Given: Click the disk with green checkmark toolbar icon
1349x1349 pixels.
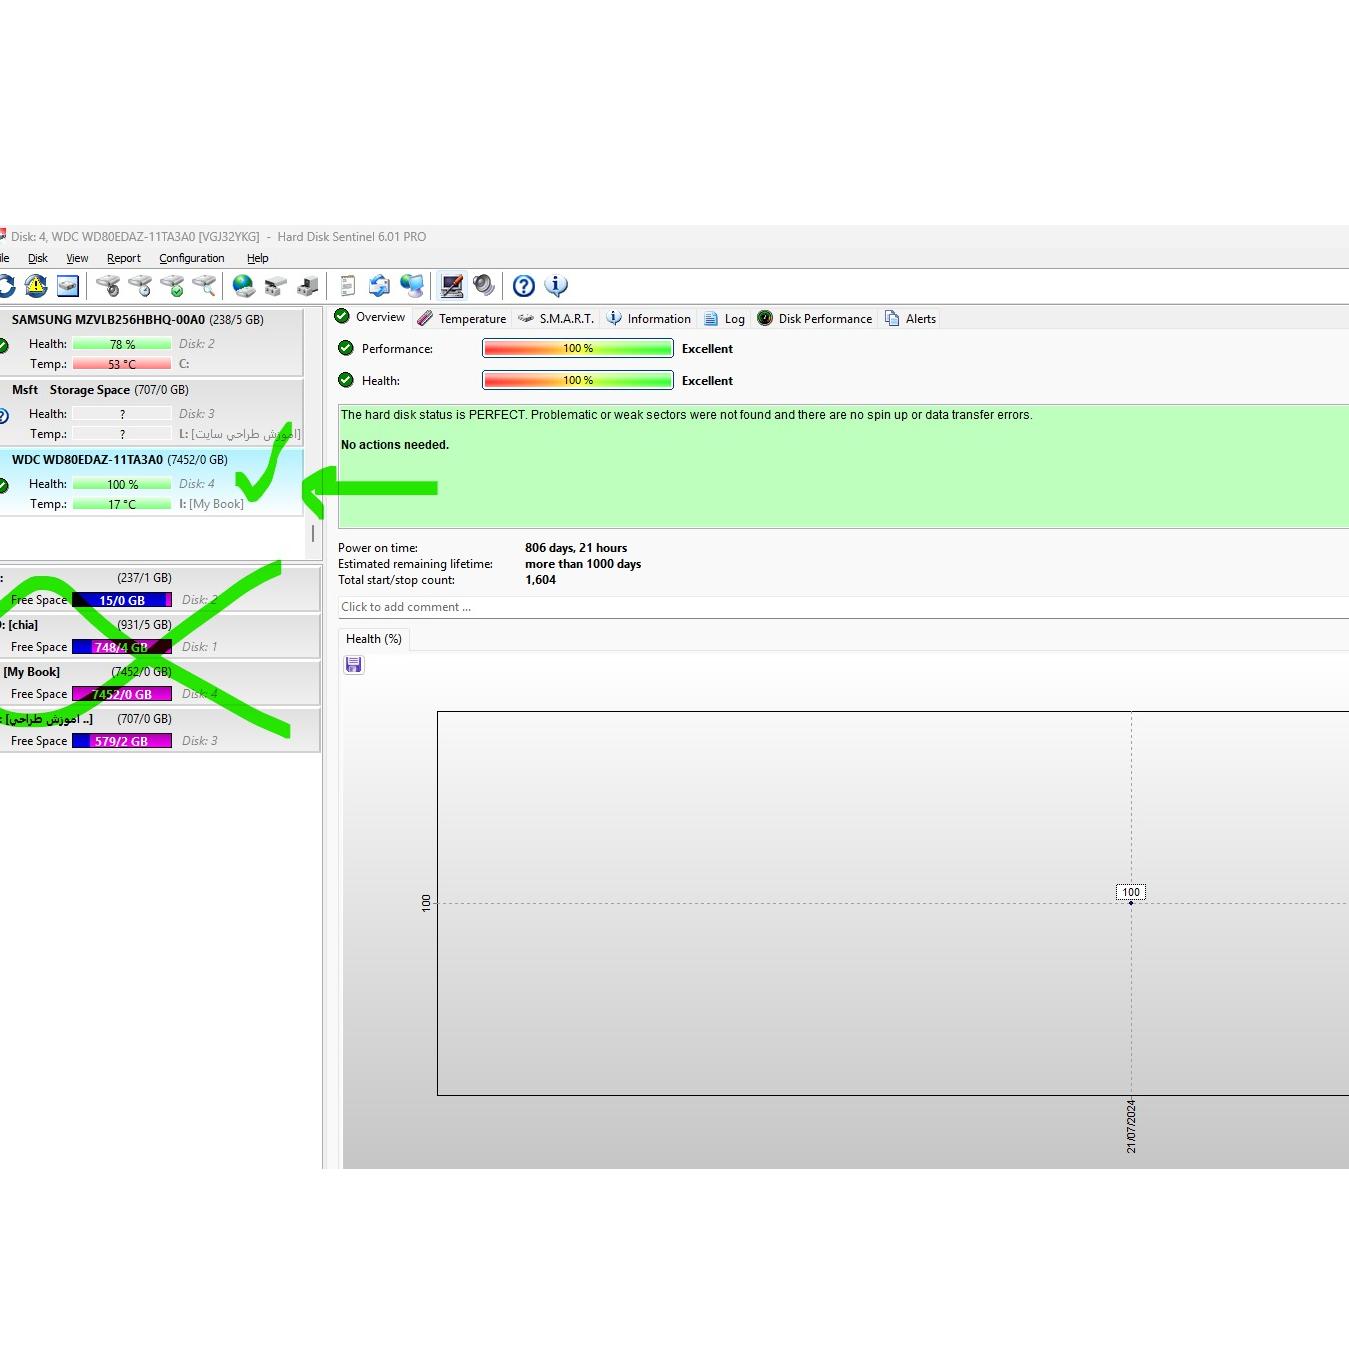Looking at the screenshot, I should click(x=172, y=286).
